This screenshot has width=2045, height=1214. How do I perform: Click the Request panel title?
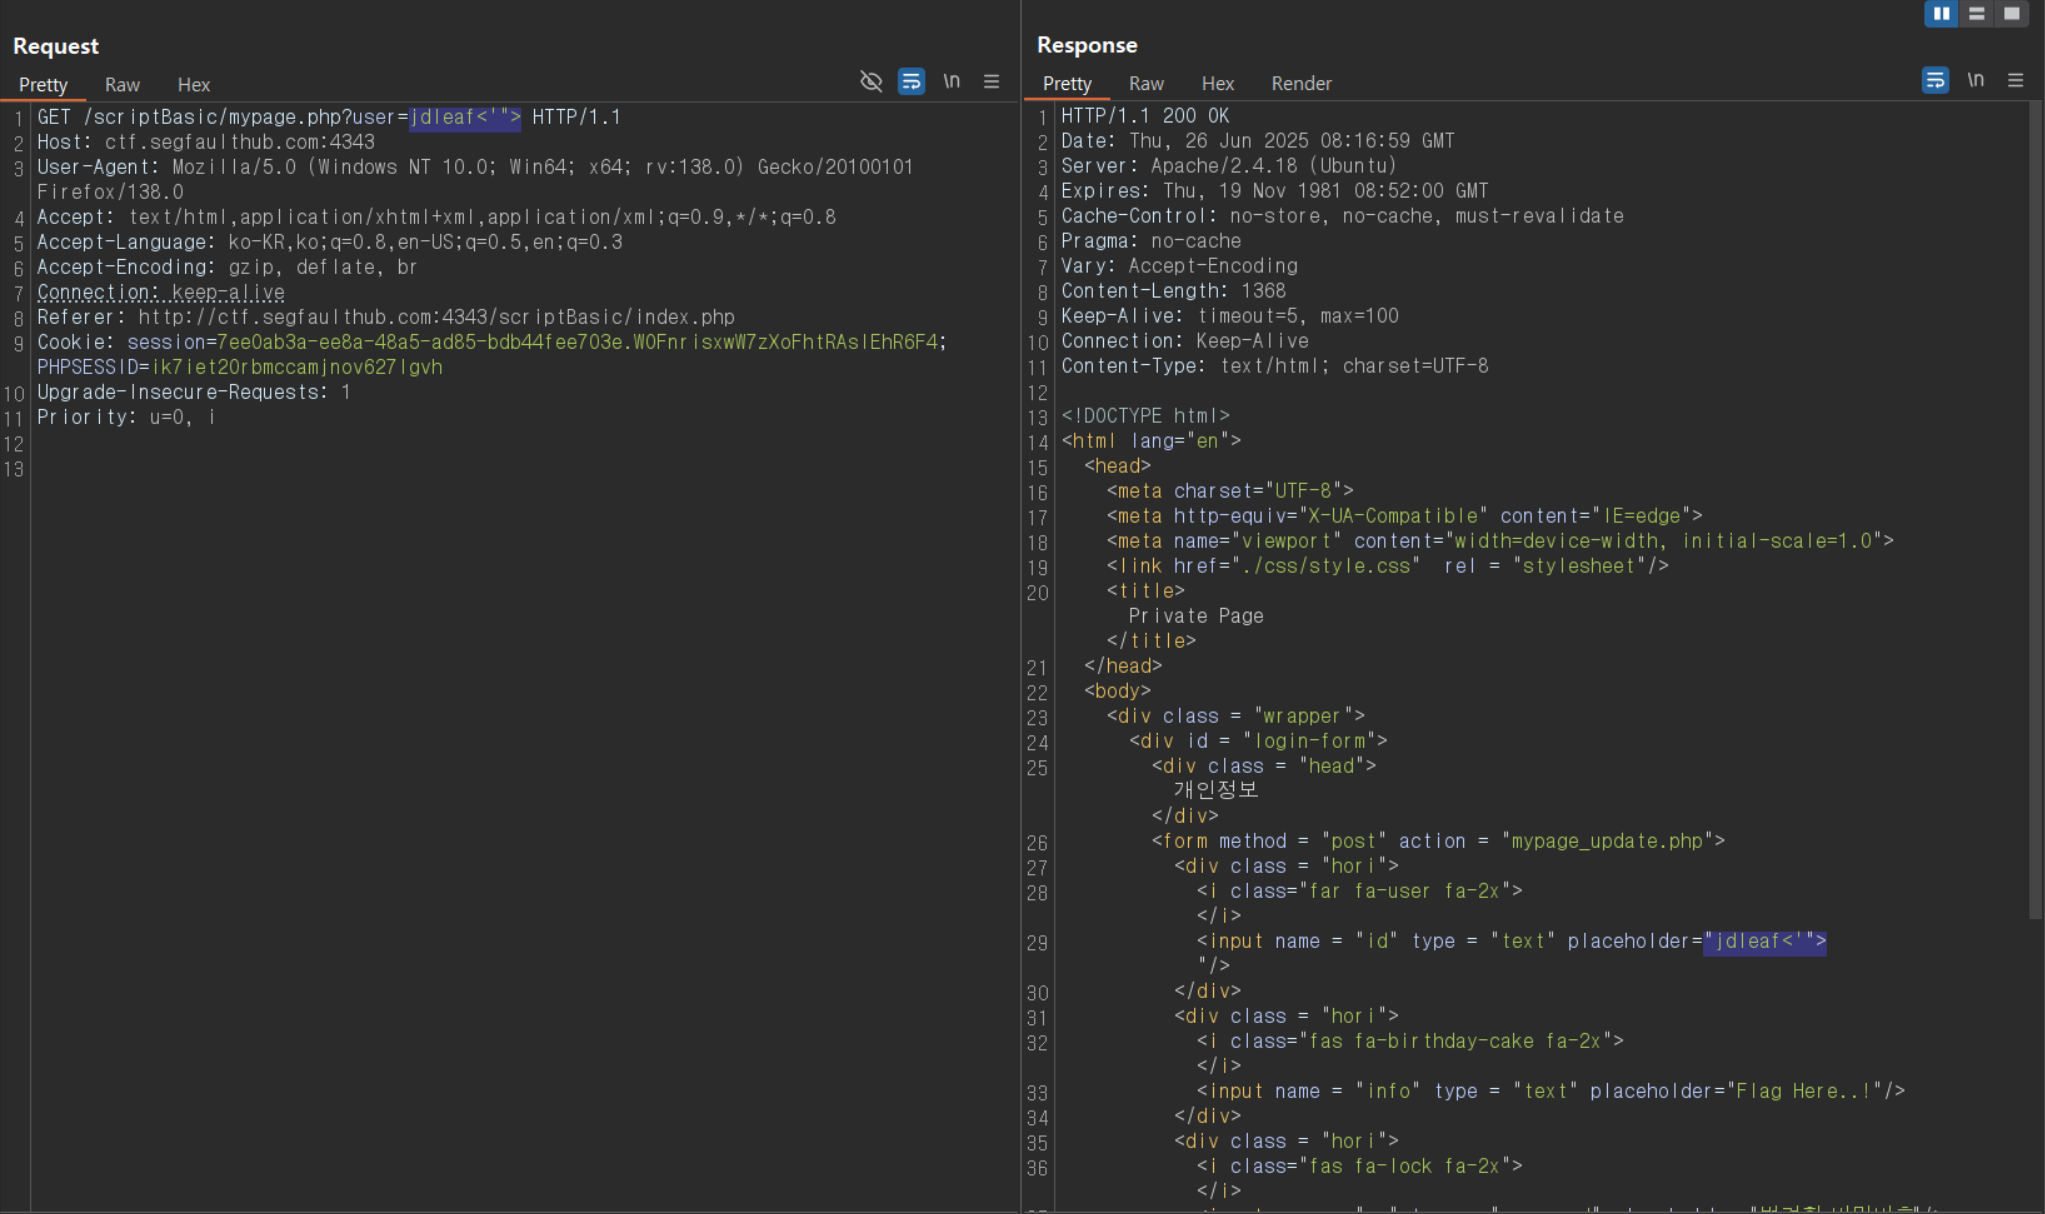pos(55,46)
